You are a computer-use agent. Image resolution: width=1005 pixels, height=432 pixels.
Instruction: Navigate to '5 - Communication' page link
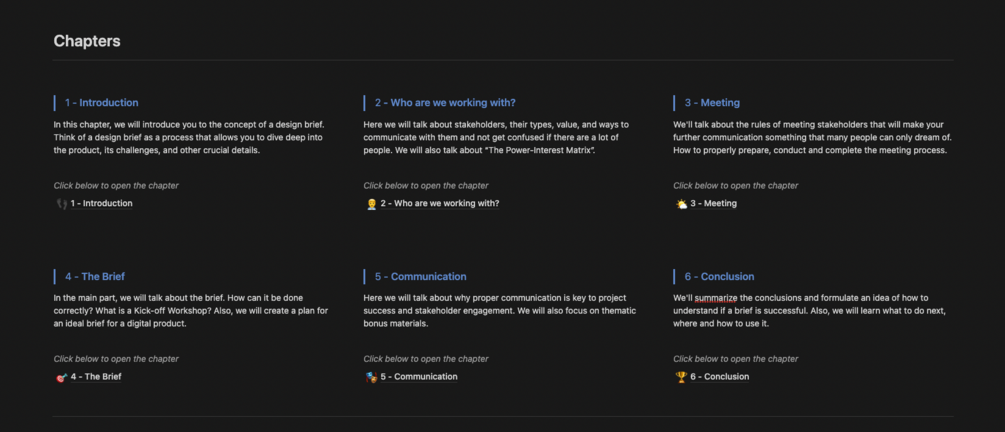pos(418,377)
